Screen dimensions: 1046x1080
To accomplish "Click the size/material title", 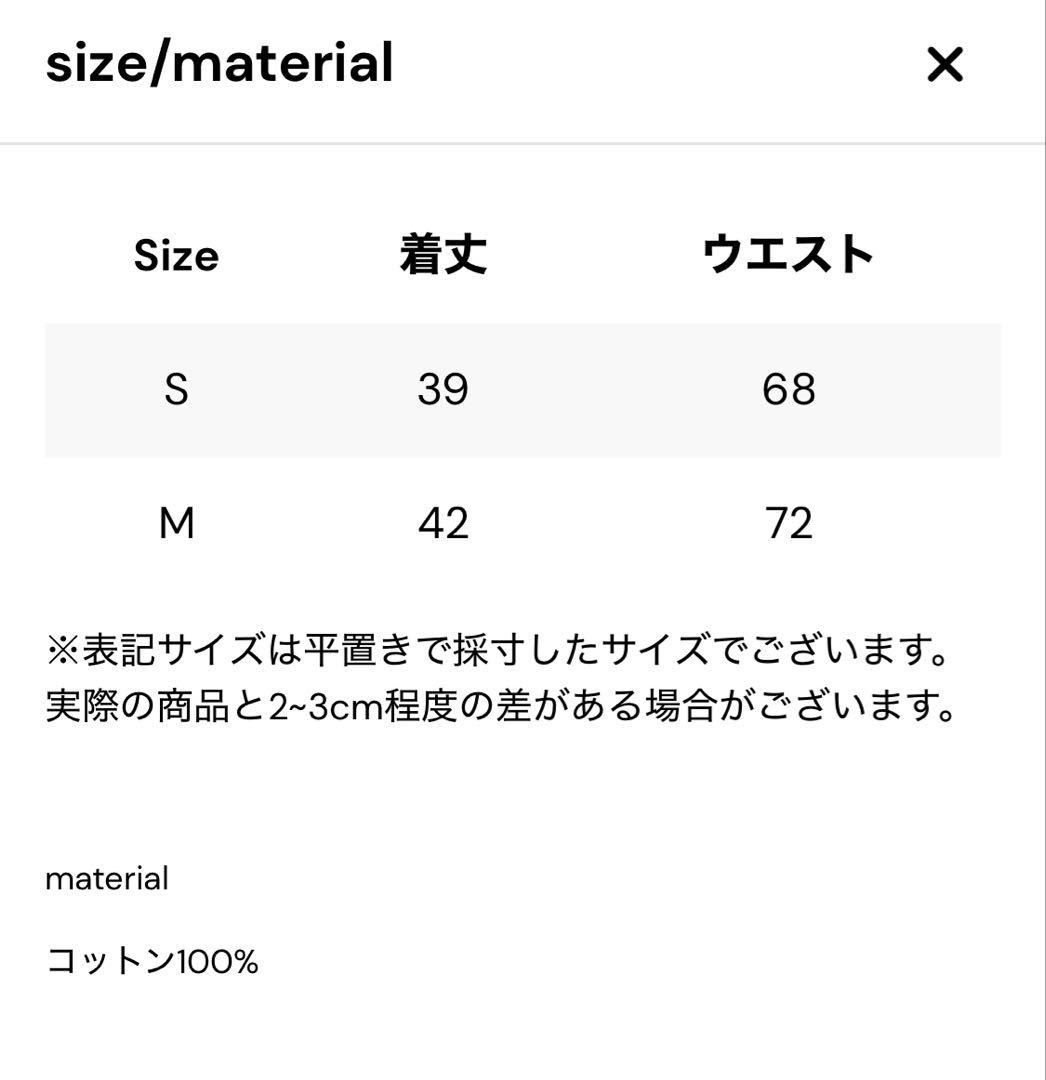I will click(x=220, y=63).
